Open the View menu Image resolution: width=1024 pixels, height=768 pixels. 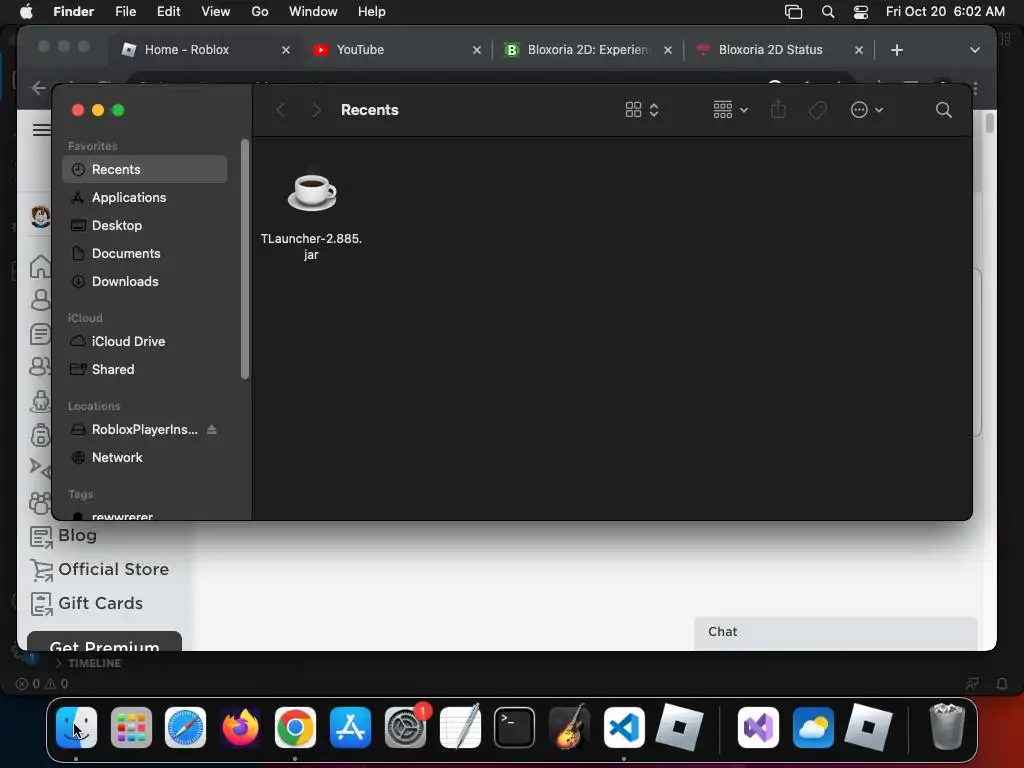click(216, 12)
